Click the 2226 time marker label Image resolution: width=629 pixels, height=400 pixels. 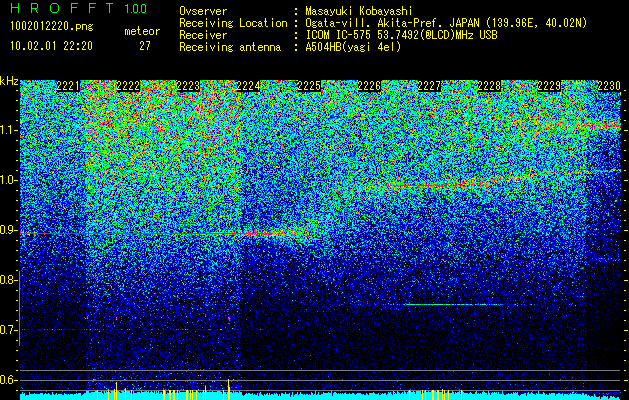click(x=369, y=86)
